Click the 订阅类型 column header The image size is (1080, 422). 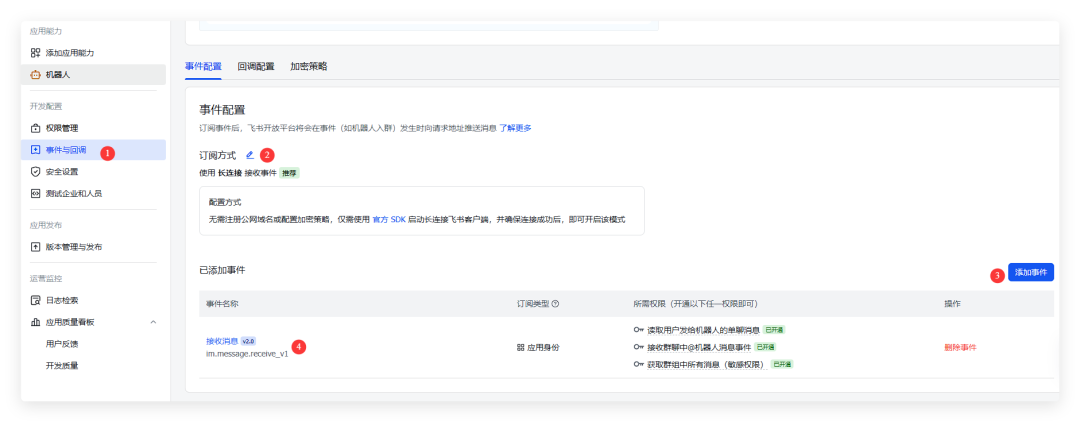tap(533, 304)
